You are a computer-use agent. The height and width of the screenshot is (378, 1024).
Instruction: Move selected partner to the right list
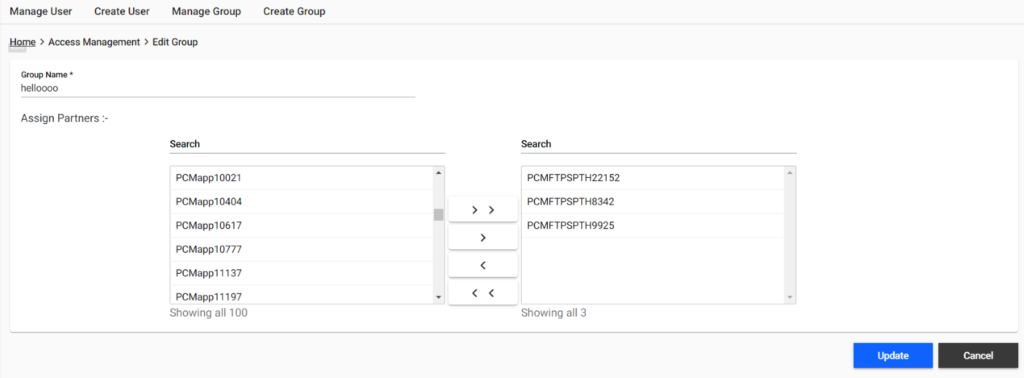point(483,238)
